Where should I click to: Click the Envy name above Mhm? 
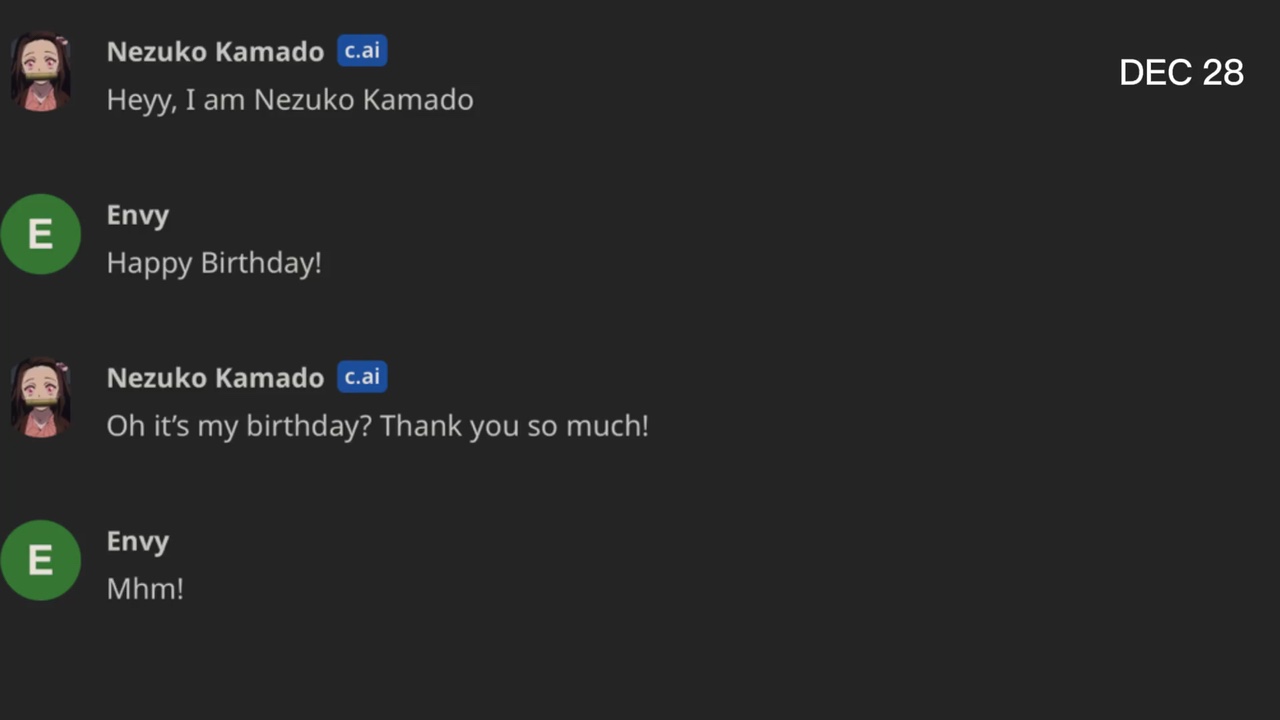click(137, 540)
